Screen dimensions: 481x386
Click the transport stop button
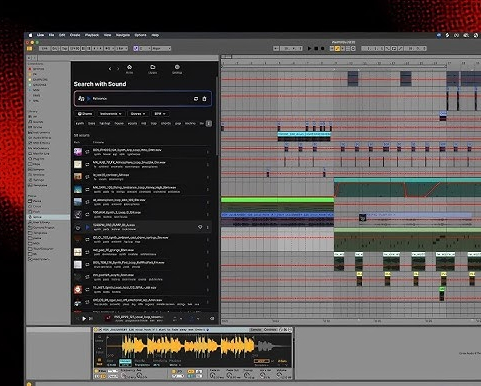pyautogui.click(x=316, y=48)
